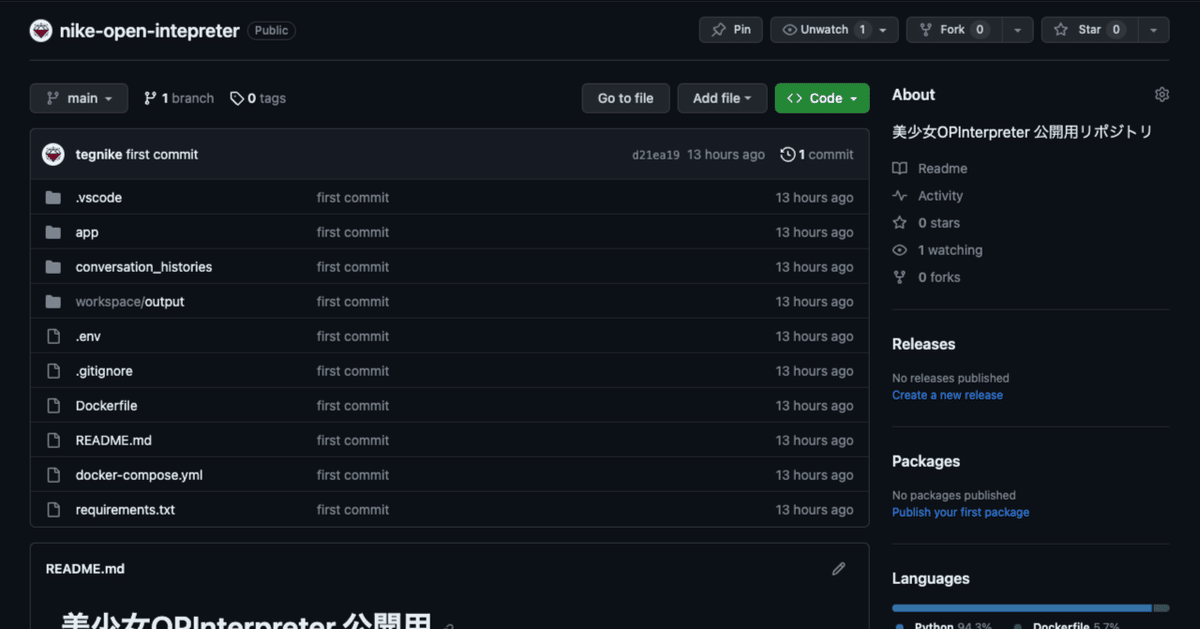Edit README with the pencil icon
The width and height of the screenshot is (1200, 629).
(839, 569)
